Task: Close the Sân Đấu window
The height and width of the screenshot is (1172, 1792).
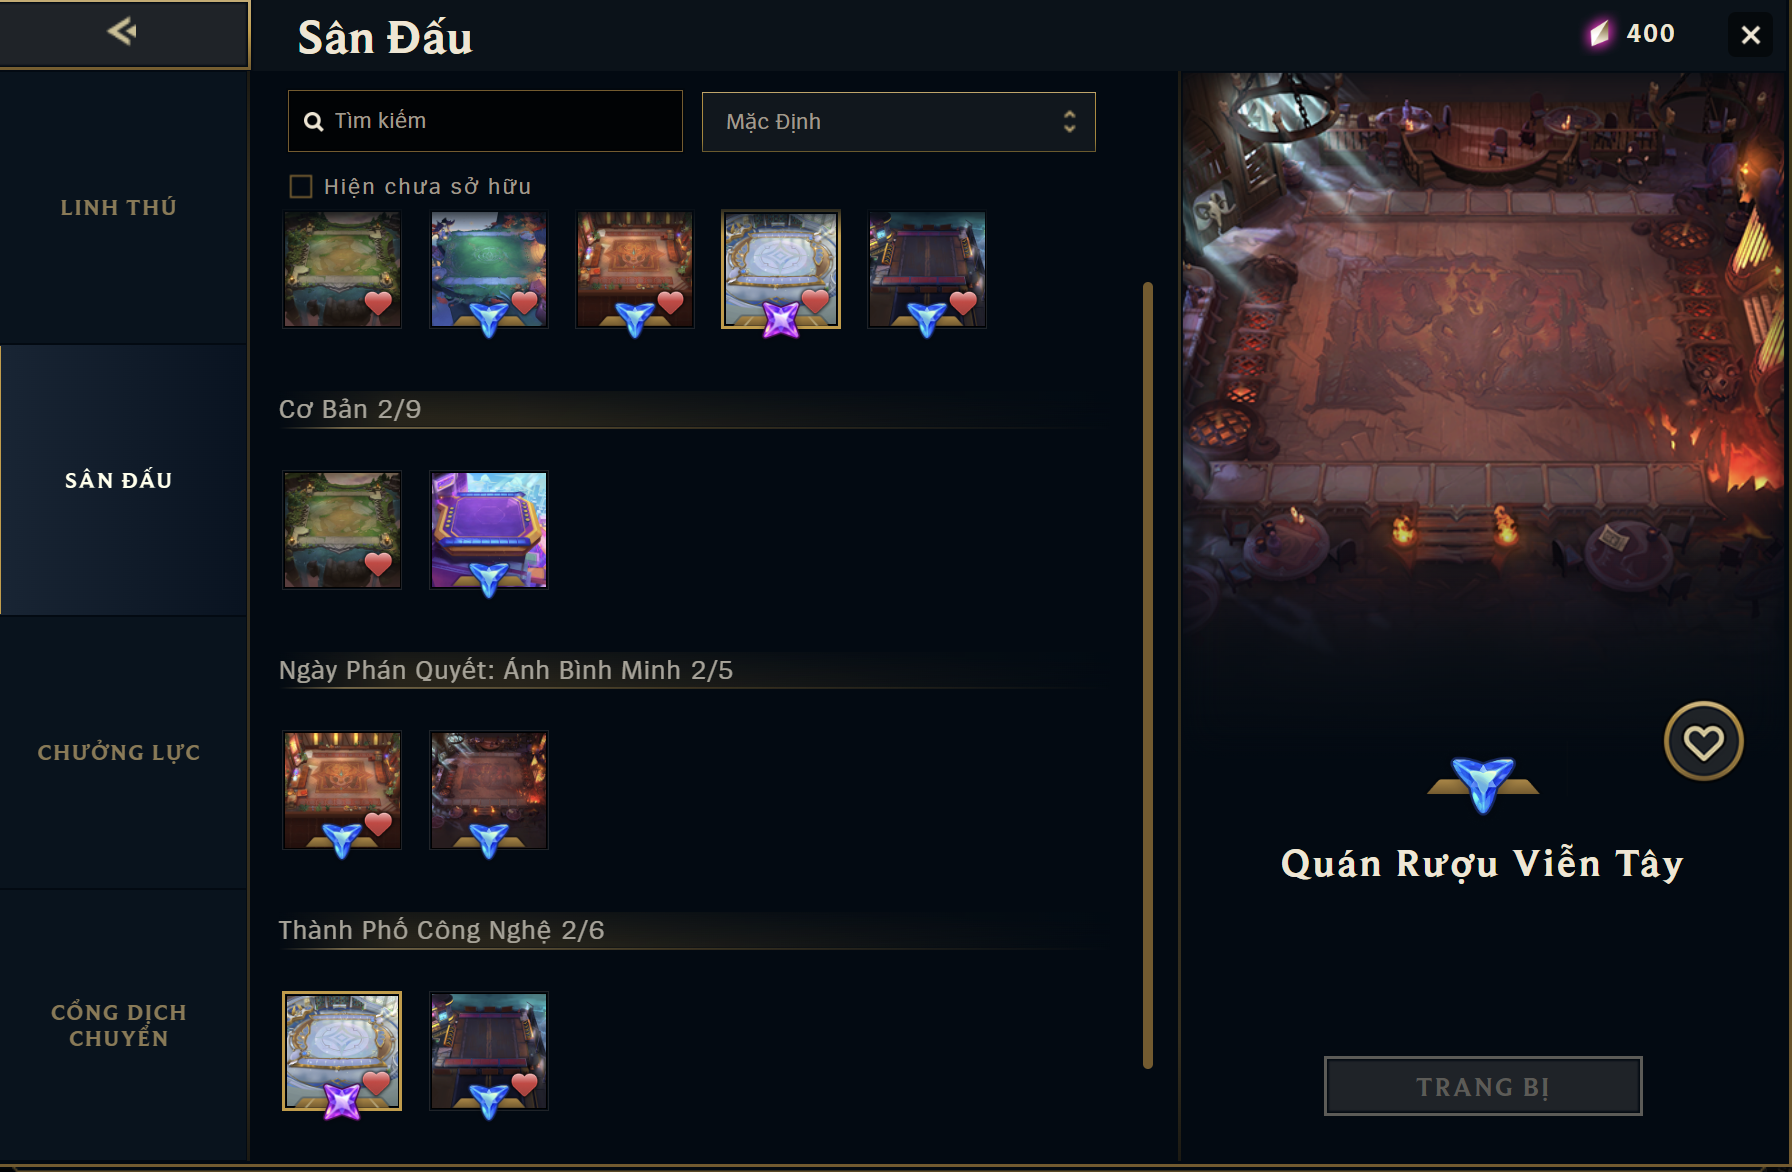Action: [1750, 35]
